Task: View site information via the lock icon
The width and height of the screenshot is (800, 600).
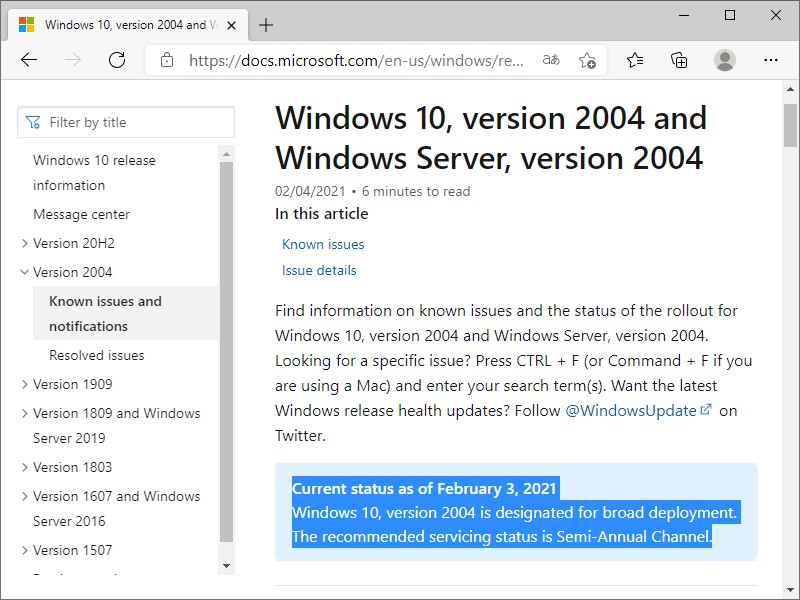Action: [166, 59]
